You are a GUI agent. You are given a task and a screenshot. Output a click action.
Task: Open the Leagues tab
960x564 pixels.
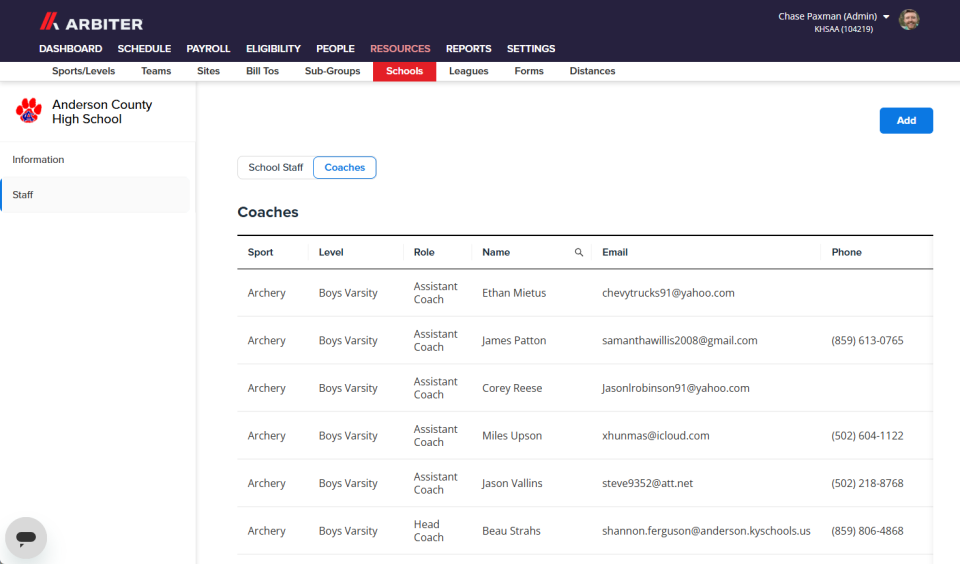[468, 71]
